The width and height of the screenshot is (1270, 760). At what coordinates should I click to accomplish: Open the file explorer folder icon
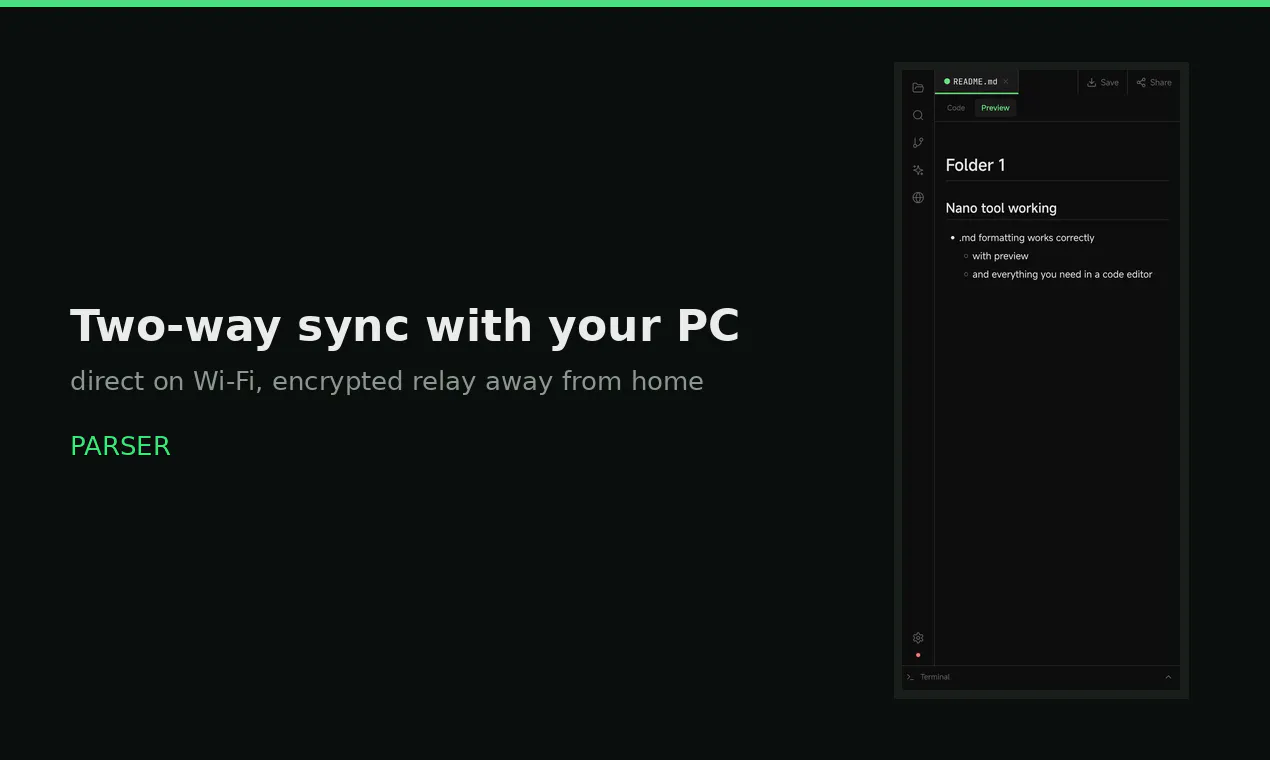pos(918,88)
